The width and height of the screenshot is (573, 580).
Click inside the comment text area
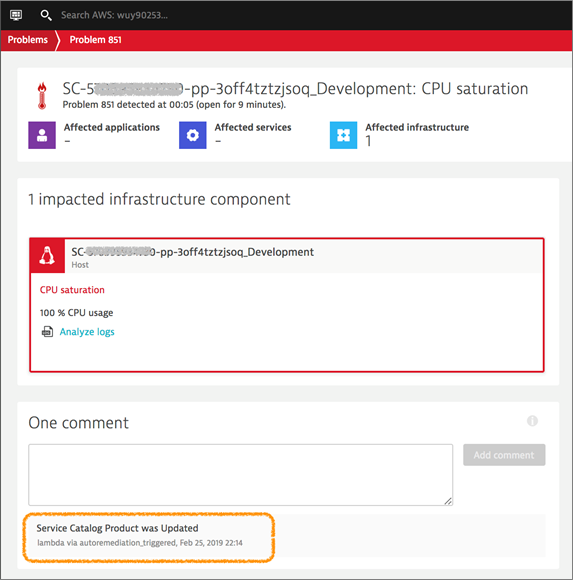pyautogui.click(x=240, y=475)
